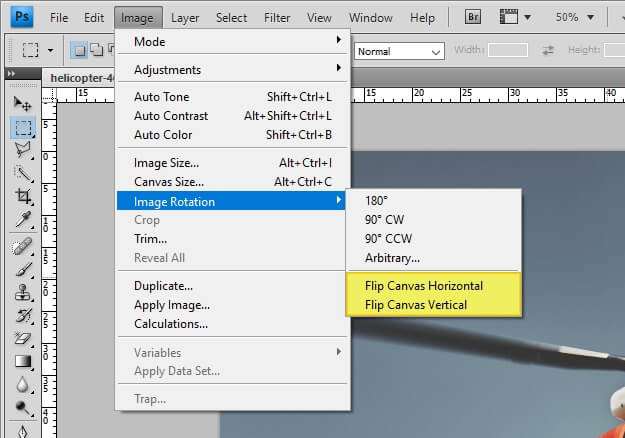Click the Photoshop Ps logo icon
The height and width of the screenshot is (438, 625).
tap(22, 17)
